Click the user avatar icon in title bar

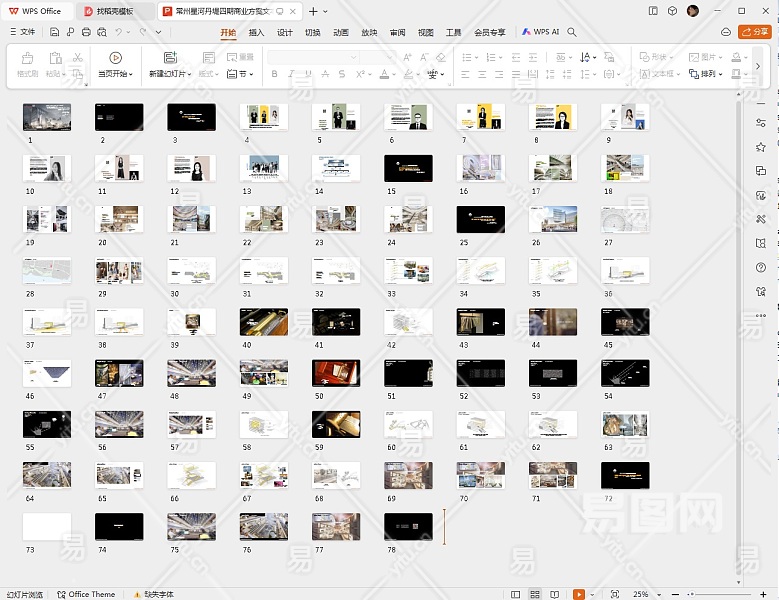[x=693, y=11]
